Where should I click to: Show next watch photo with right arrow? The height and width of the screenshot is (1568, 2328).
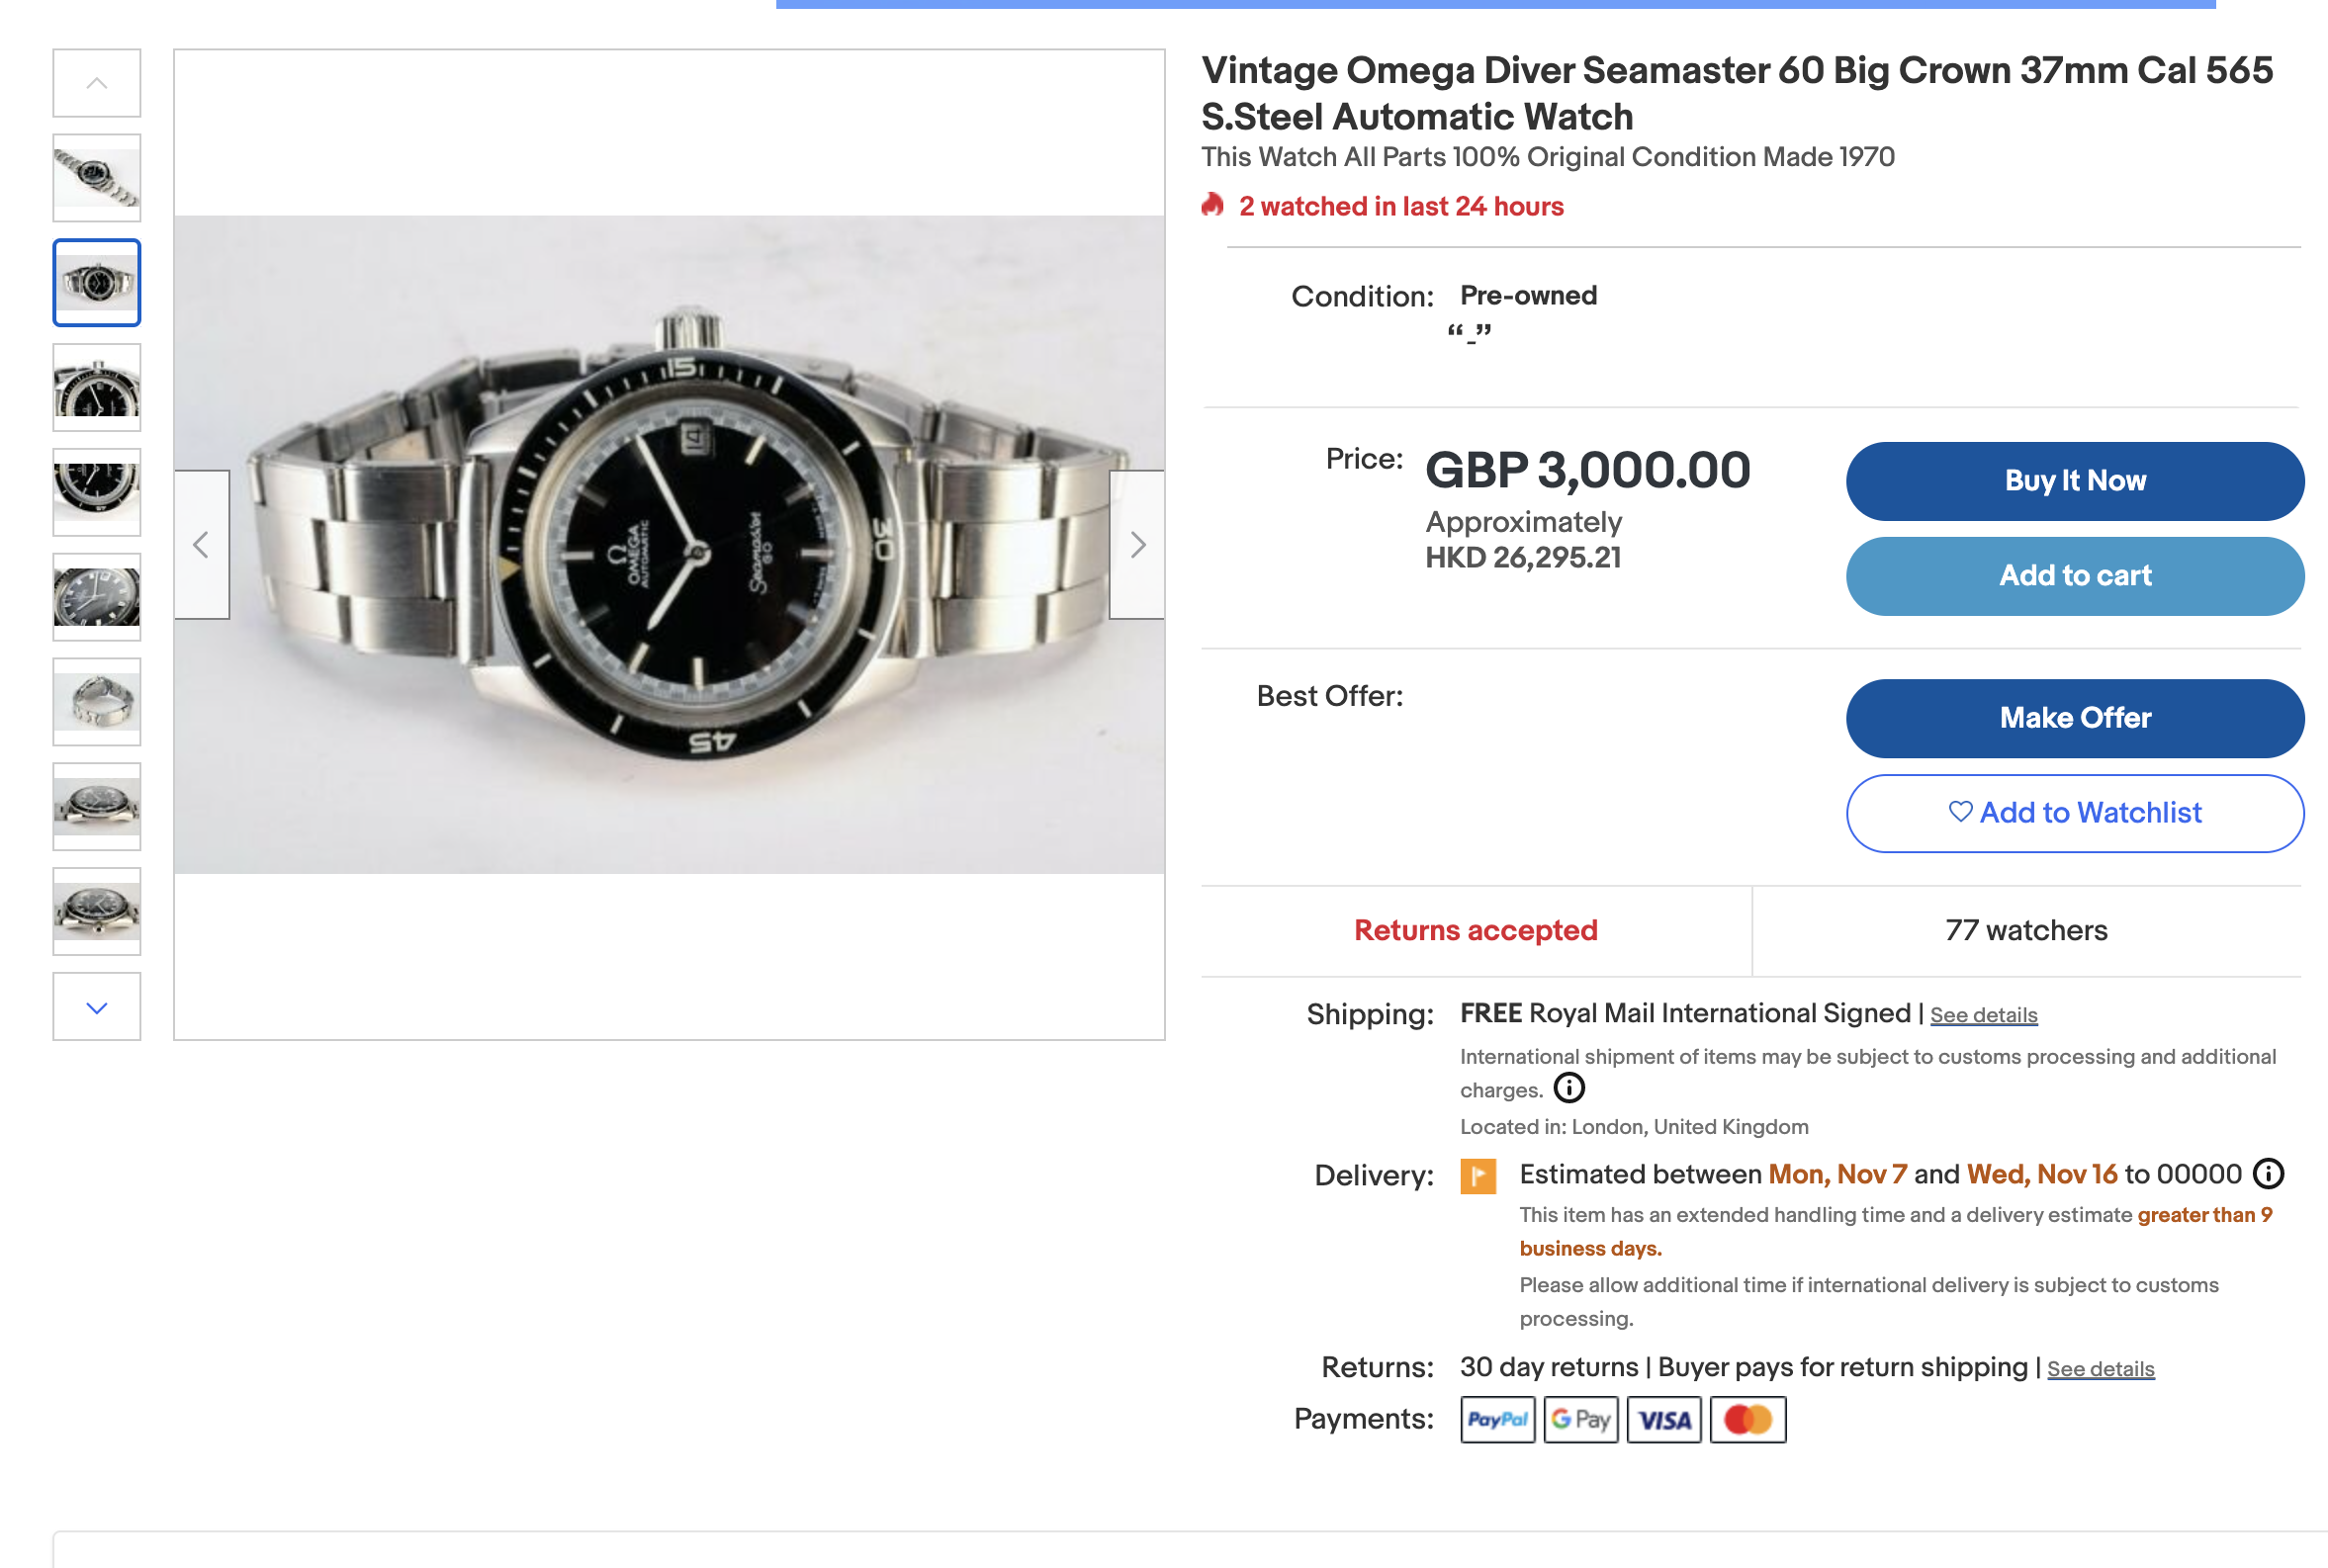[1137, 545]
